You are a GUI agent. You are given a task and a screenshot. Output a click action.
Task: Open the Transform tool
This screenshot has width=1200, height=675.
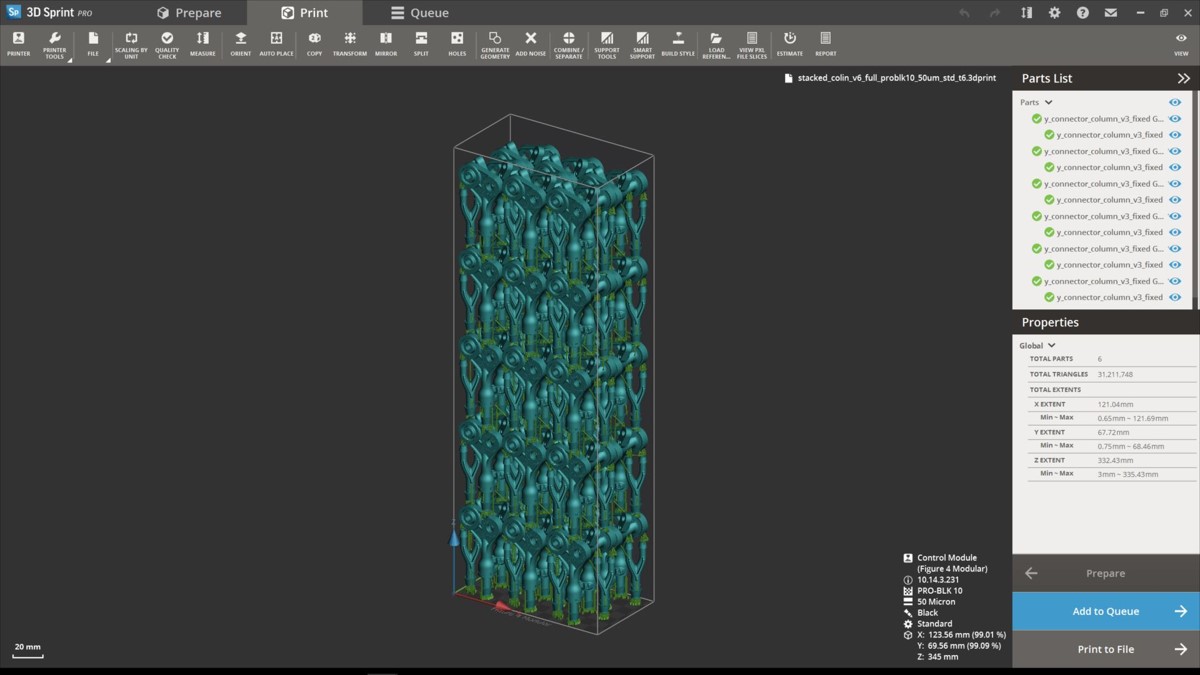click(350, 44)
